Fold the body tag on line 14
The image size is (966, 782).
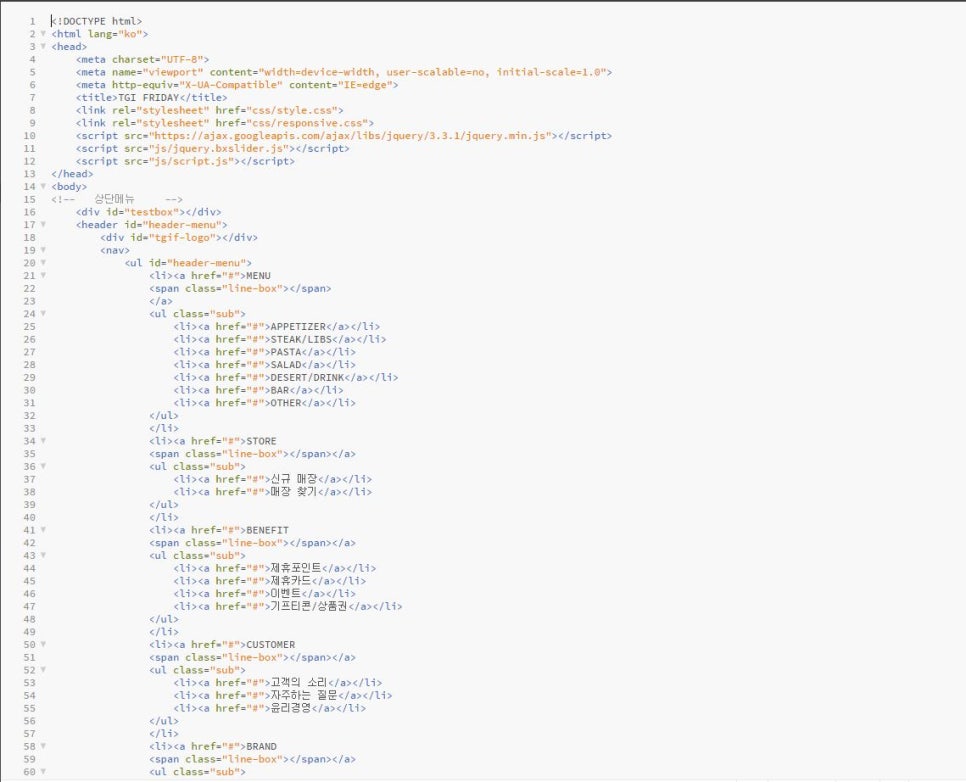tap(43, 187)
